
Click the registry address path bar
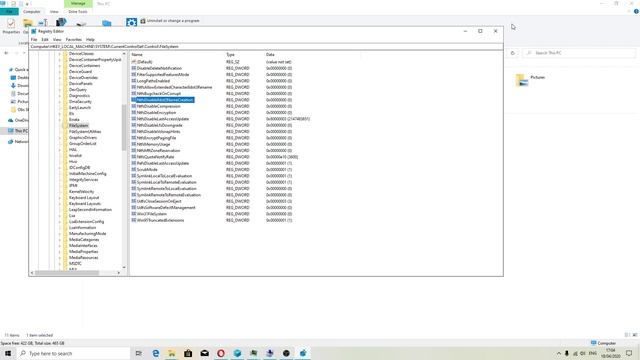[266, 47]
